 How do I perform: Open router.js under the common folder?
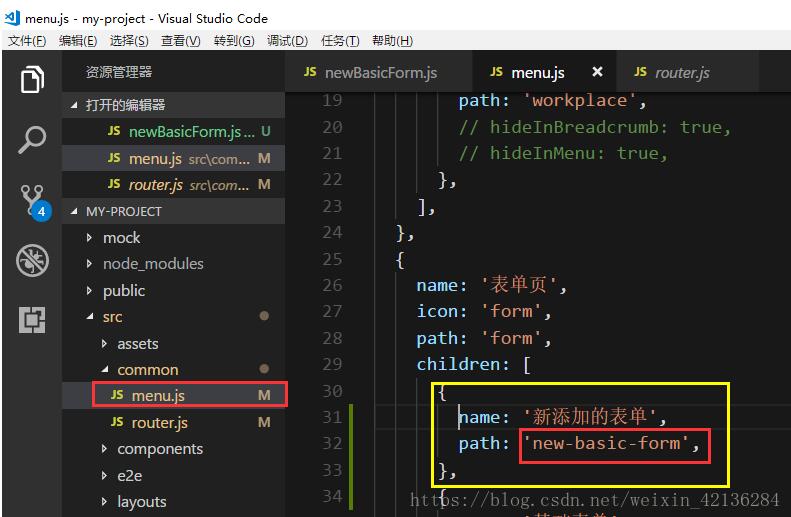(x=174, y=422)
